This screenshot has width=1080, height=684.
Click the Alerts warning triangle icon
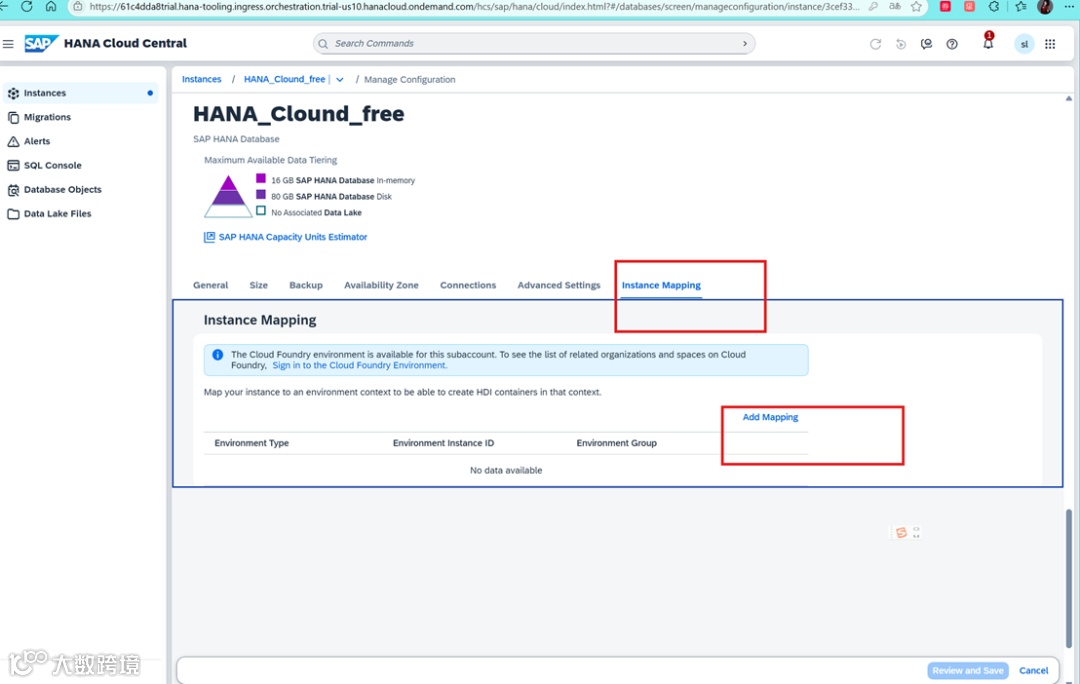pos(13,141)
